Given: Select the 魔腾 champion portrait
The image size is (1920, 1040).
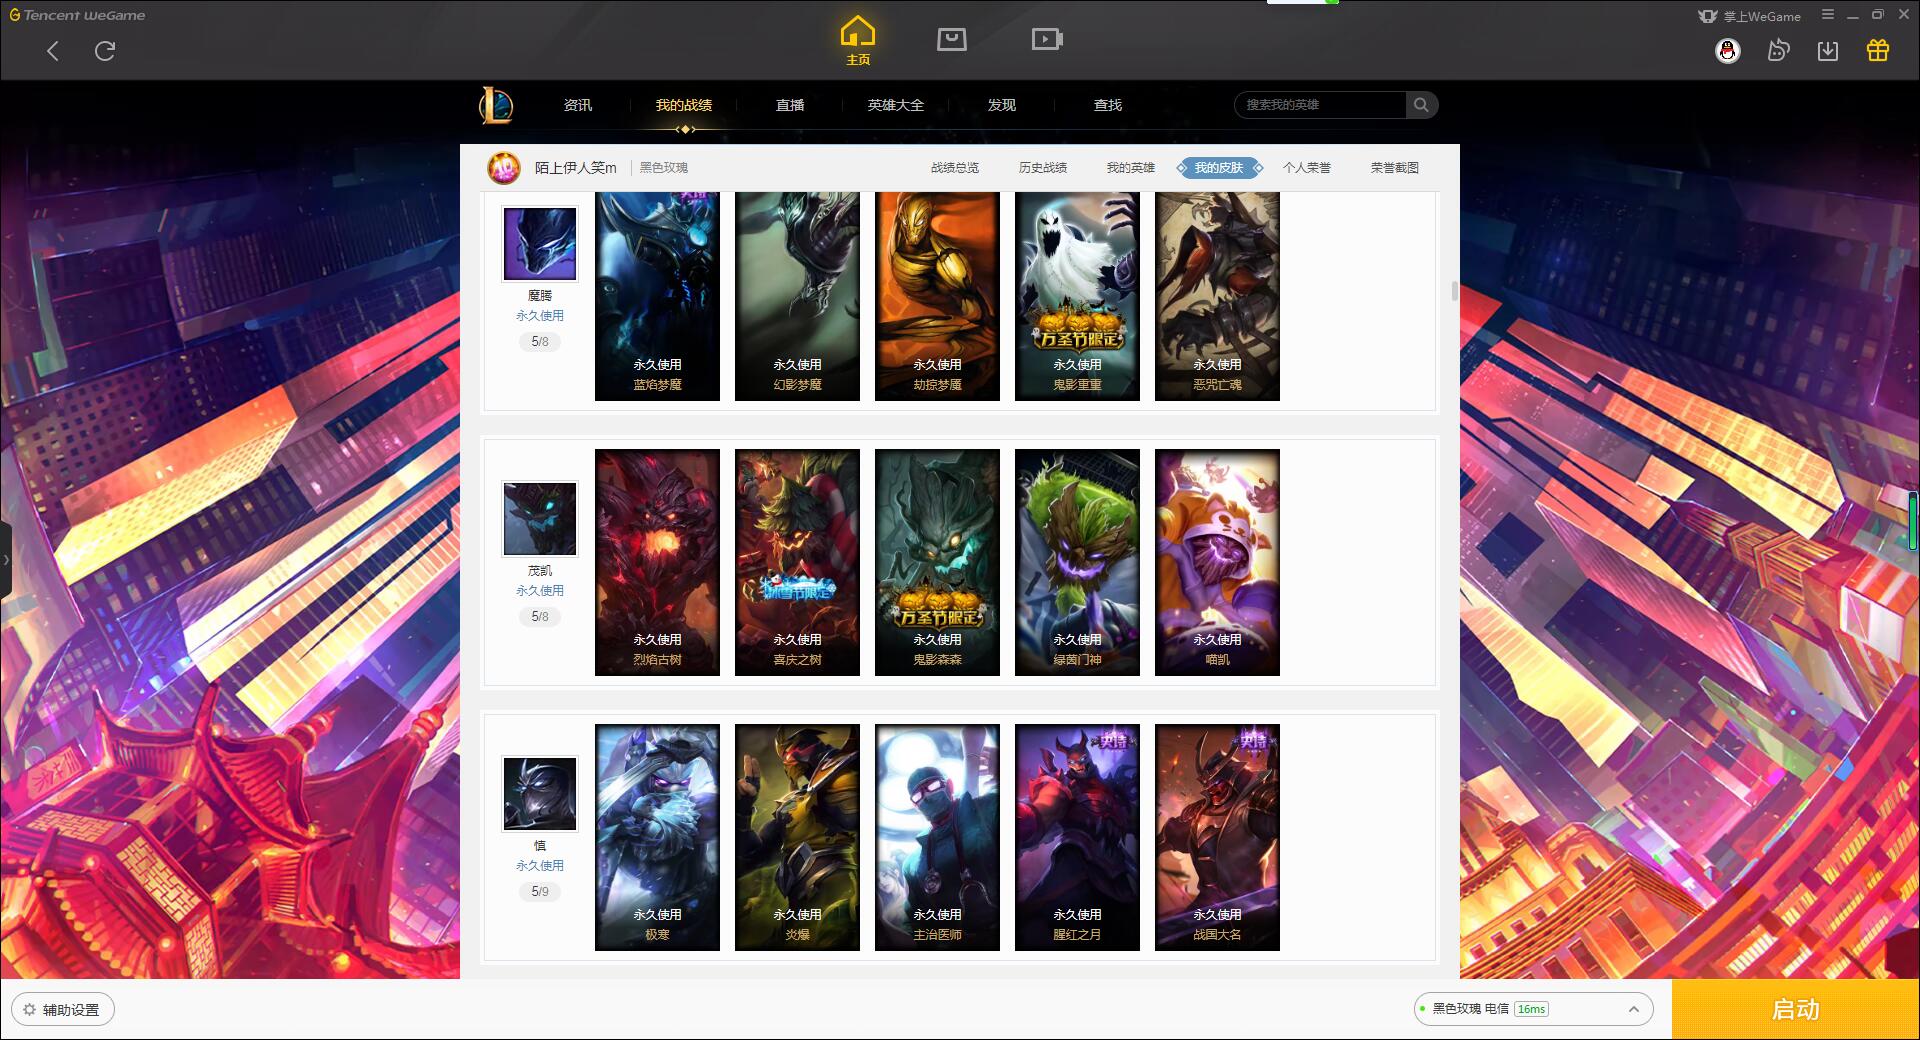Looking at the screenshot, I should [540, 244].
